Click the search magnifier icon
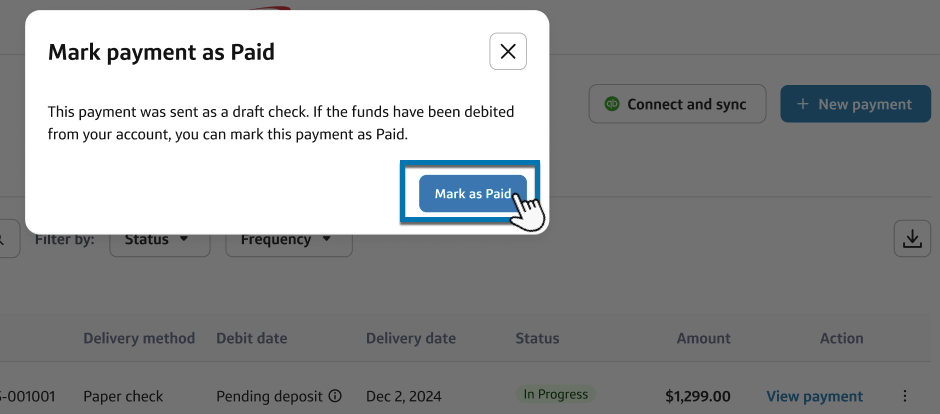This screenshot has width=940, height=414. pyautogui.click(x=3, y=240)
